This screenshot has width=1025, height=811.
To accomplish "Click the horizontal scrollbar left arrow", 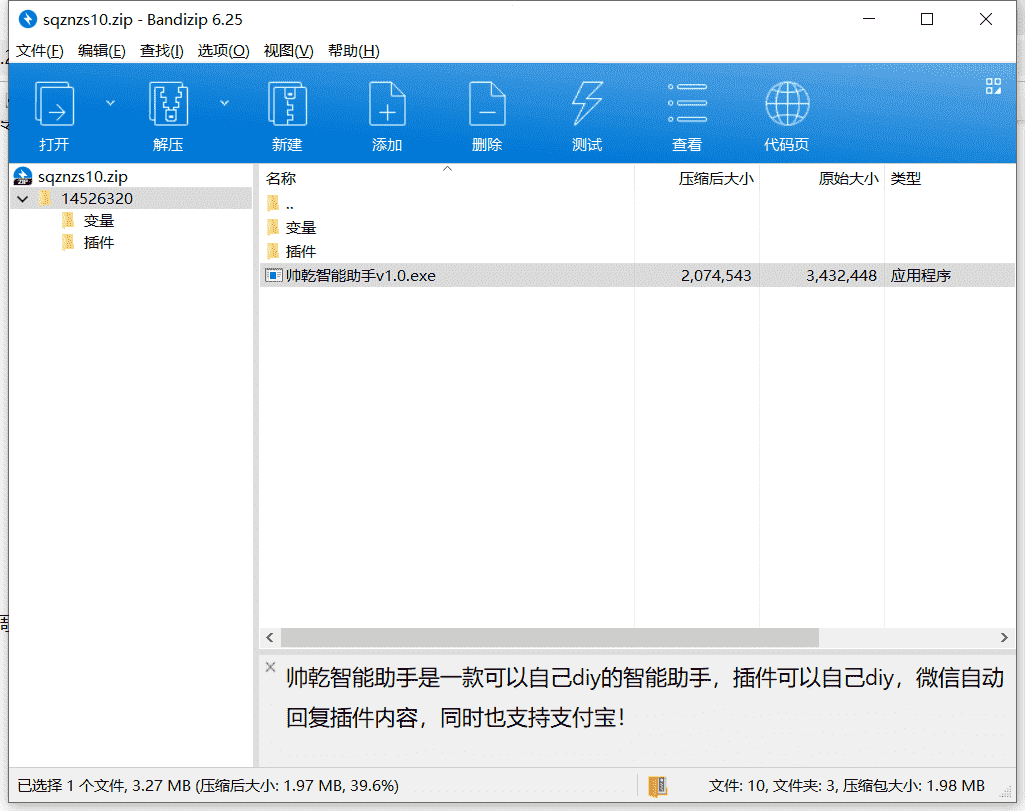I will tap(270, 637).
